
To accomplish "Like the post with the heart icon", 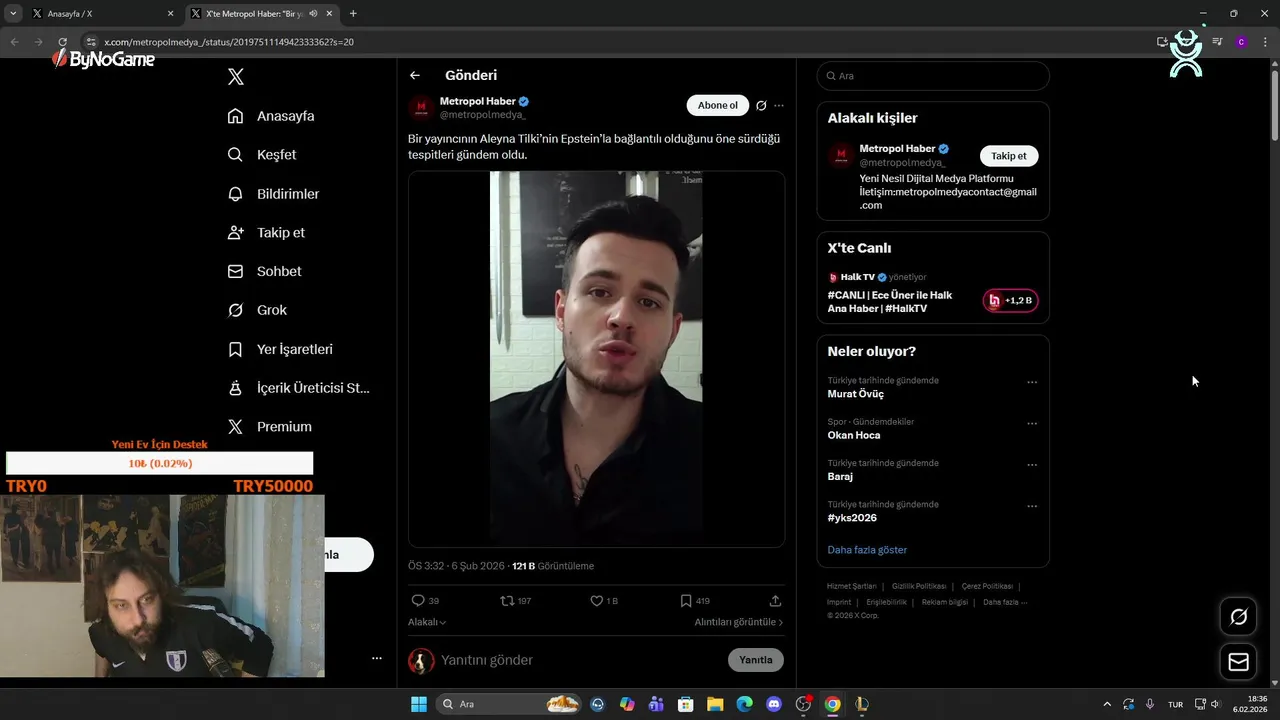I will pyautogui.click(x=604, y=601).
